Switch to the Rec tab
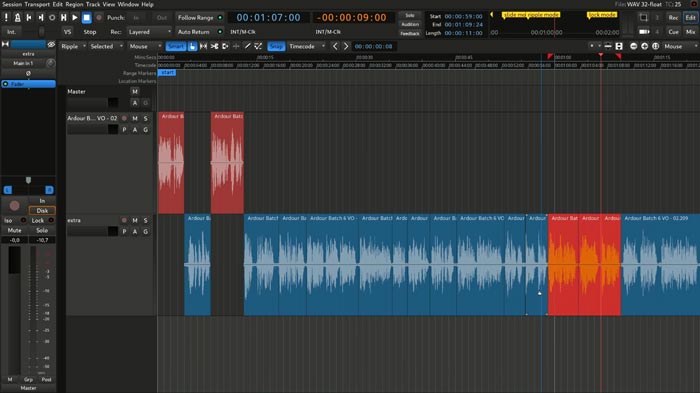Screen dimensions: 700x393 [673, 17]
